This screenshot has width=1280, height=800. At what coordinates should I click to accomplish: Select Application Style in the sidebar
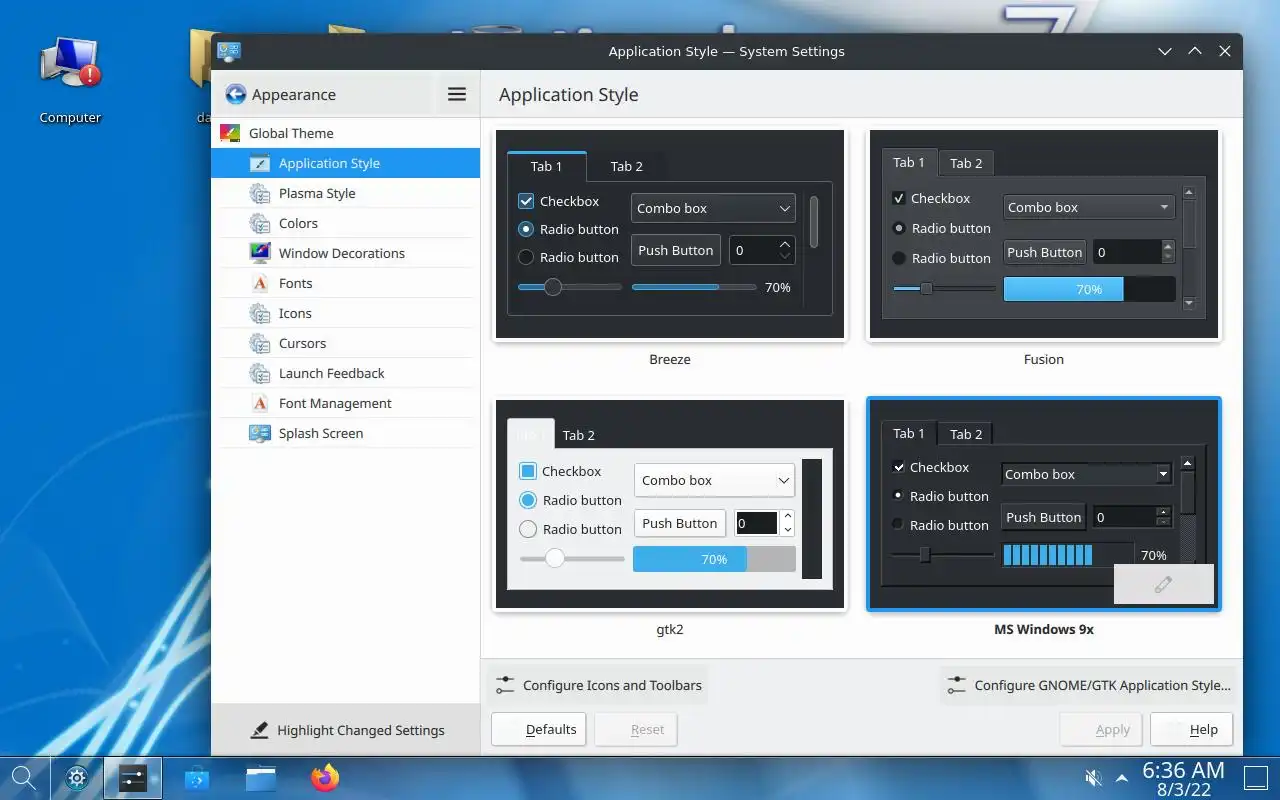click(345, 163)
